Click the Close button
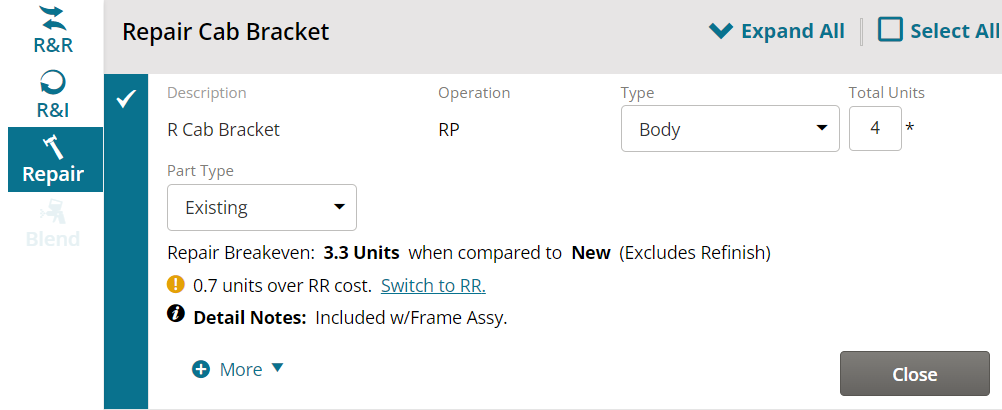 click(914, 374)
